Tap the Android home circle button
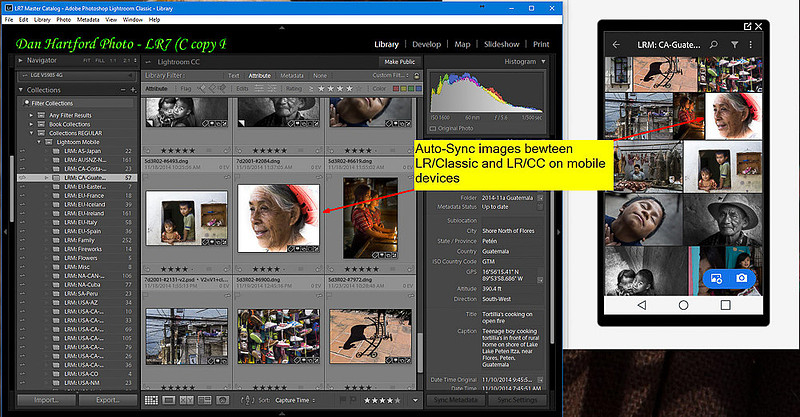This screenshot has width=800, height=417. [684, 305]
